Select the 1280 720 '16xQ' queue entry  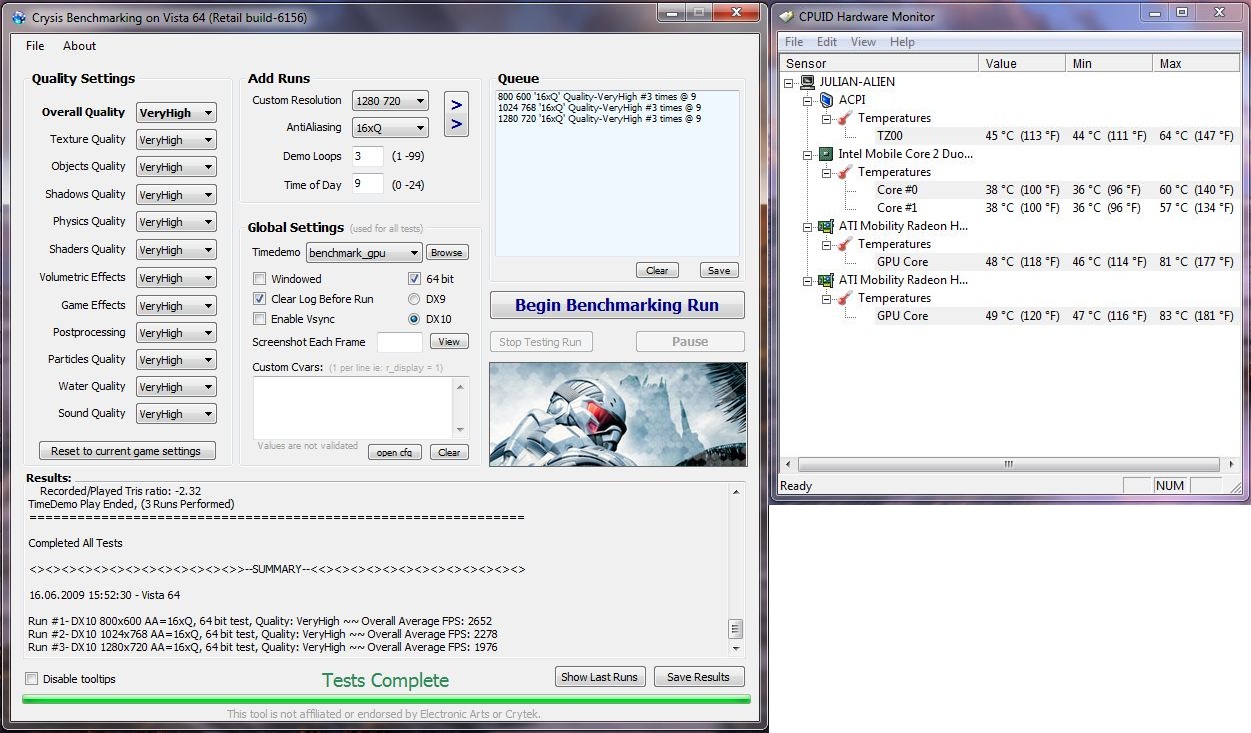(598, 118)
